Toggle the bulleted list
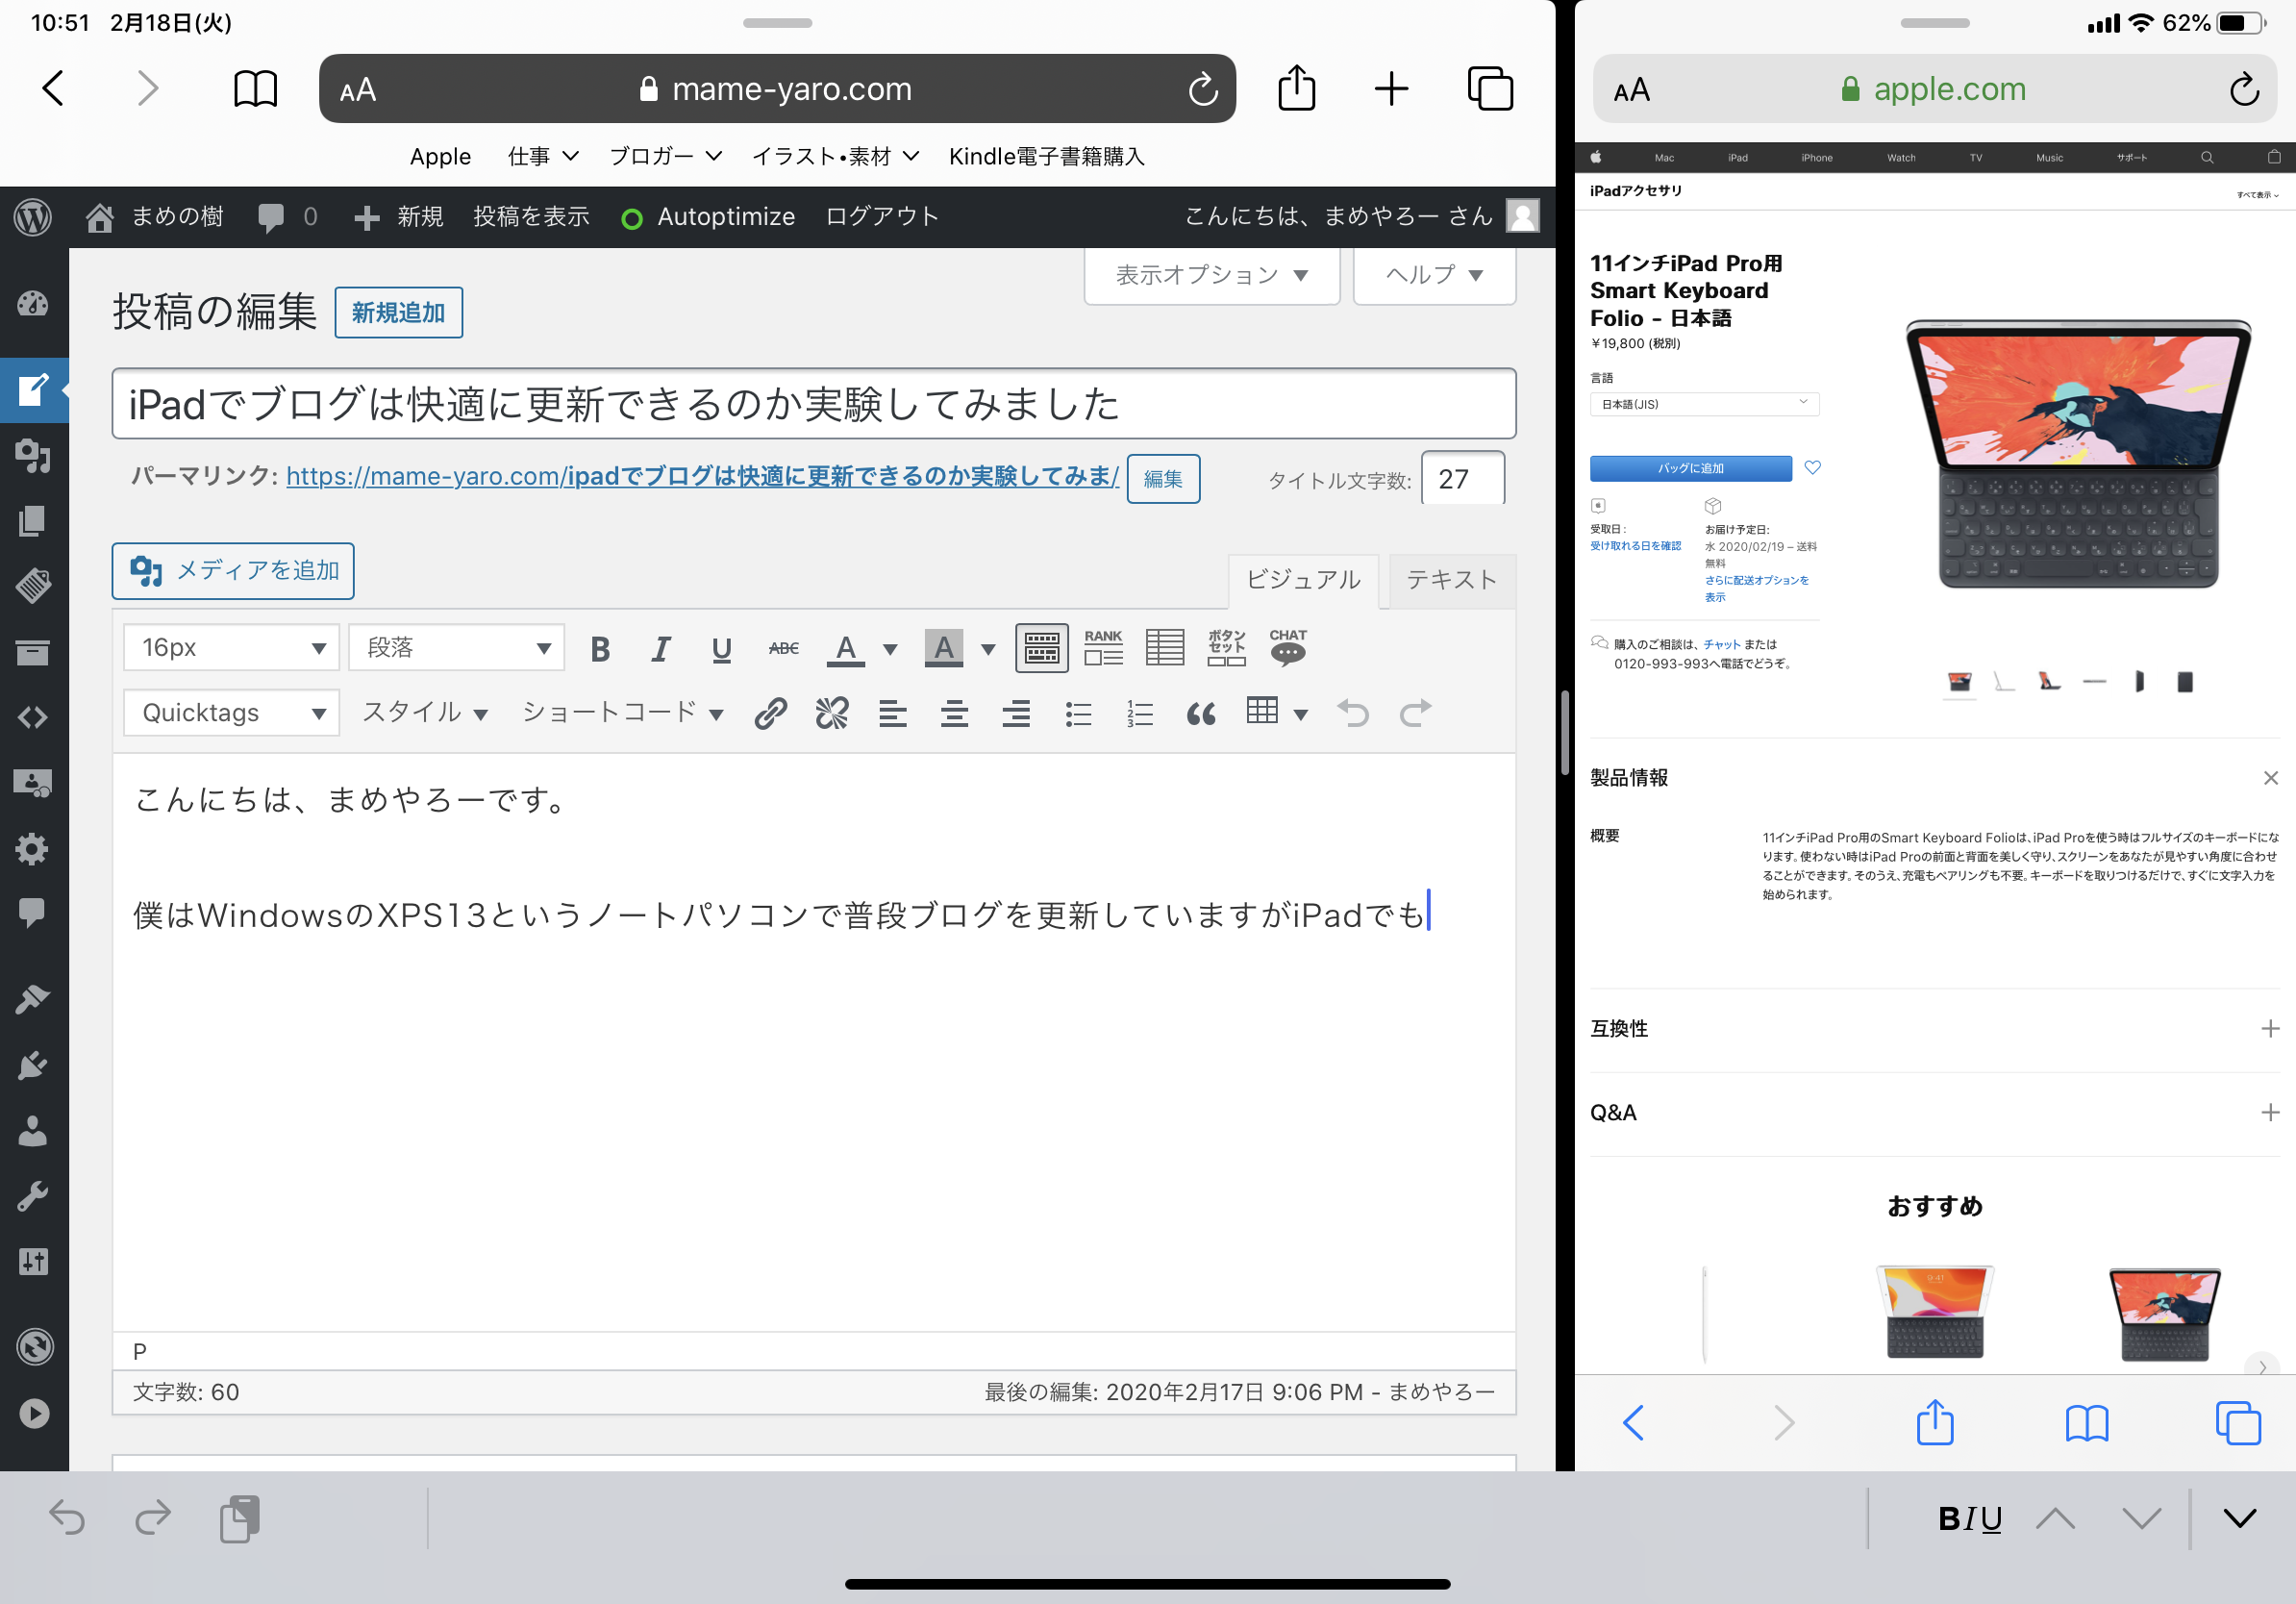The image size is (2296, 1604). pos(1078,713)
